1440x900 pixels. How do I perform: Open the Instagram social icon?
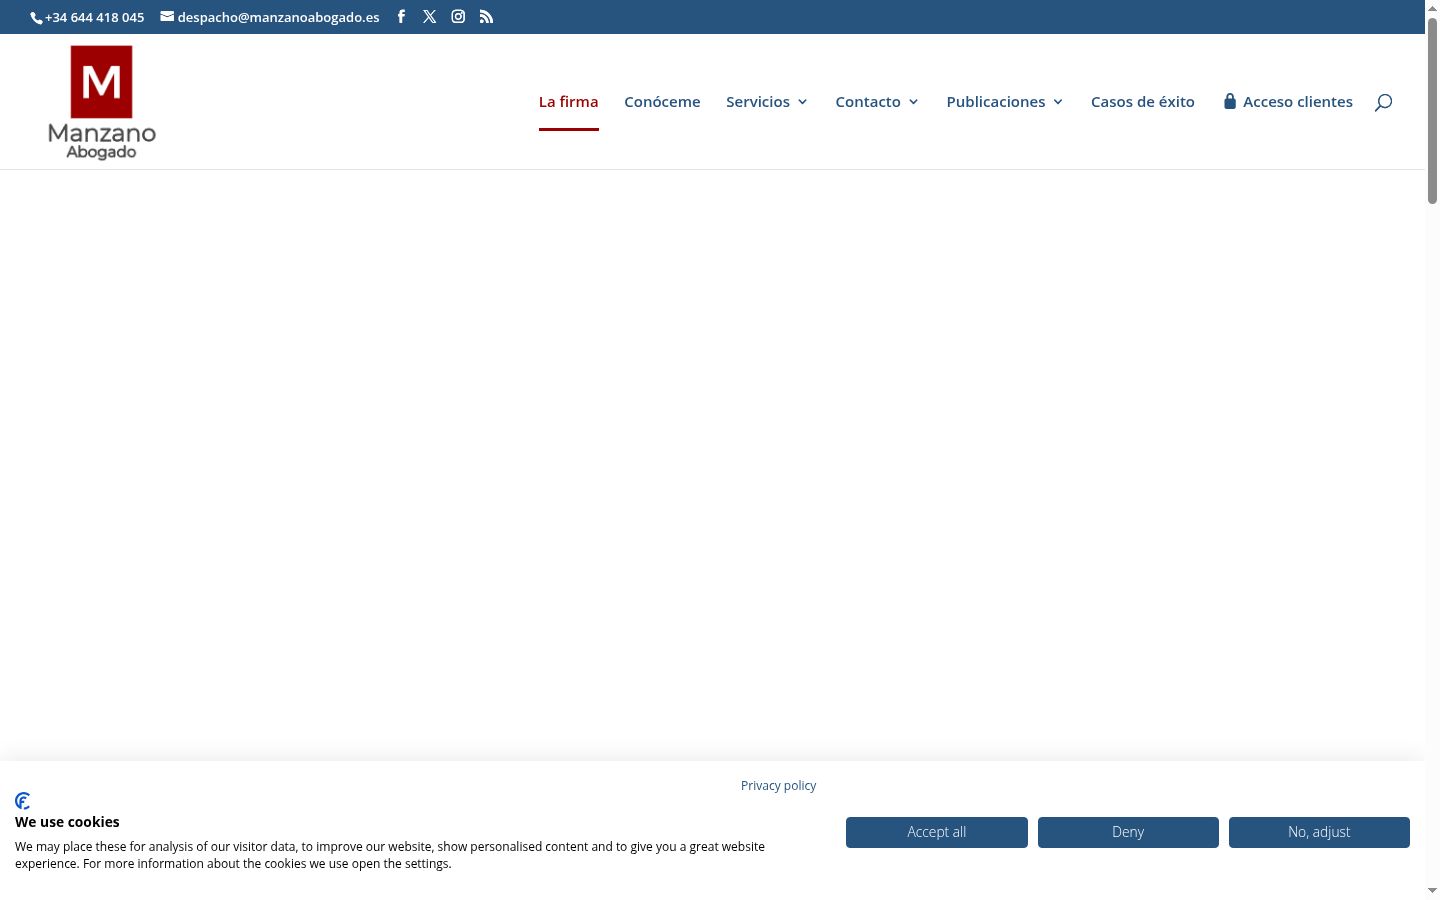point(458,17)
